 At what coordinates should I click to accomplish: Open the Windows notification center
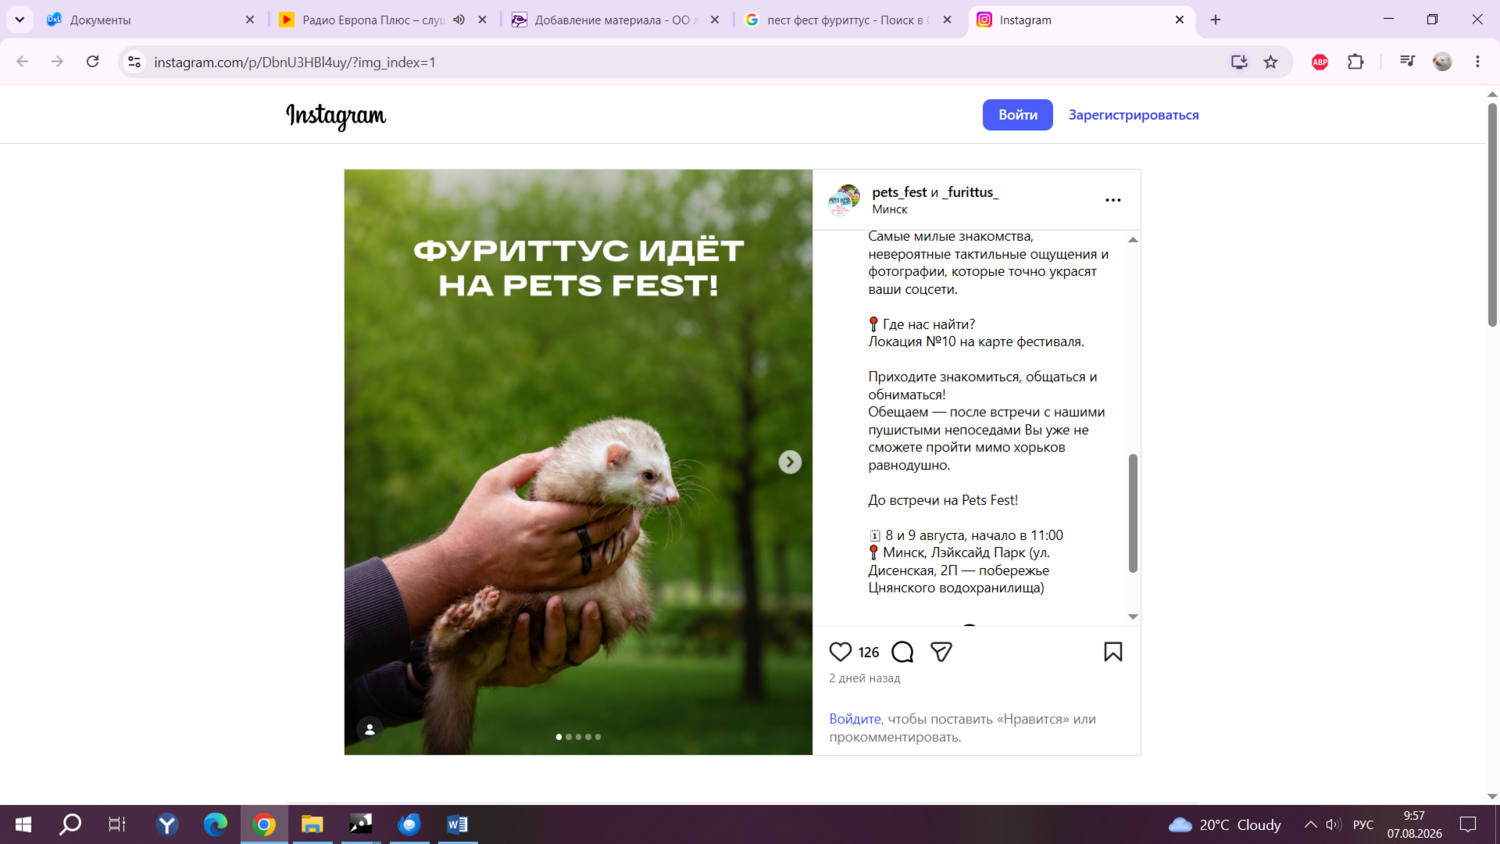pyautogui.click(x=1468, y=825)
